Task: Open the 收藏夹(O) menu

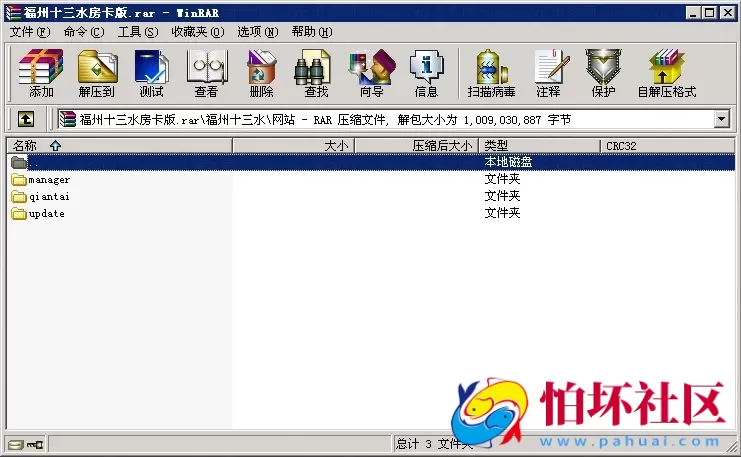Action: coord(198,32)
